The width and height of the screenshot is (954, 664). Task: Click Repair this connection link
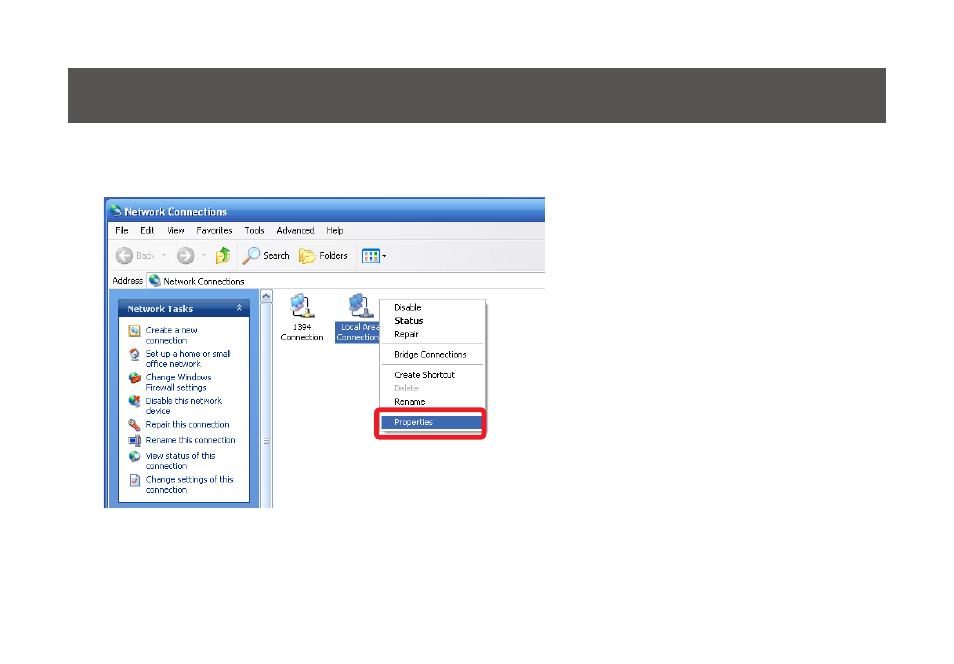tap(187, 425)
